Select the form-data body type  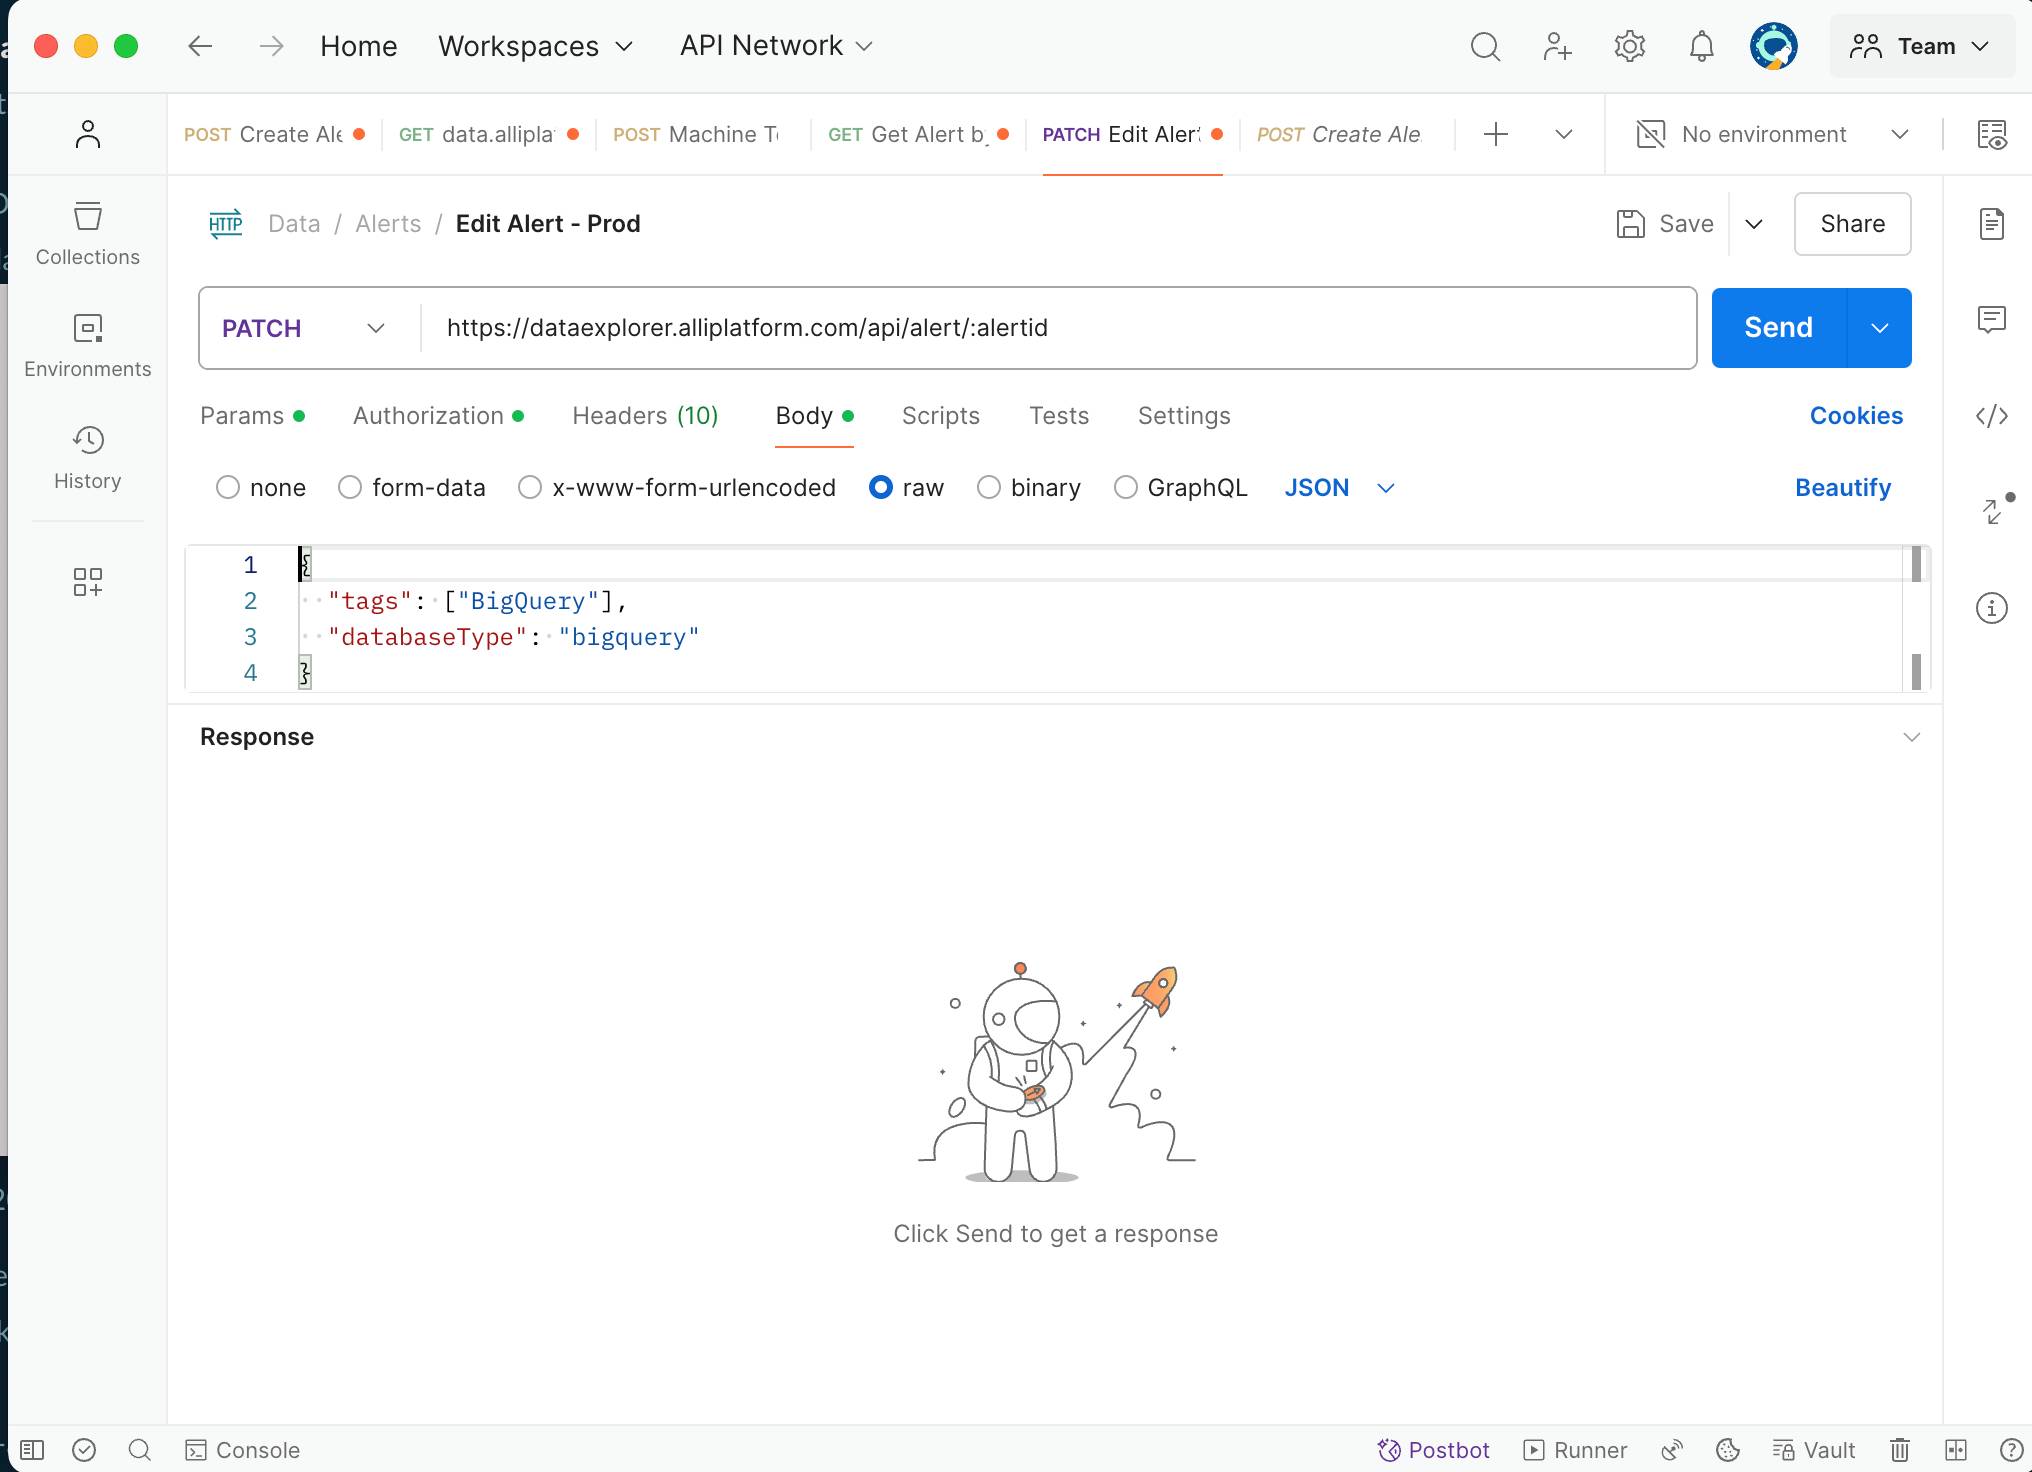pos(350,488)
